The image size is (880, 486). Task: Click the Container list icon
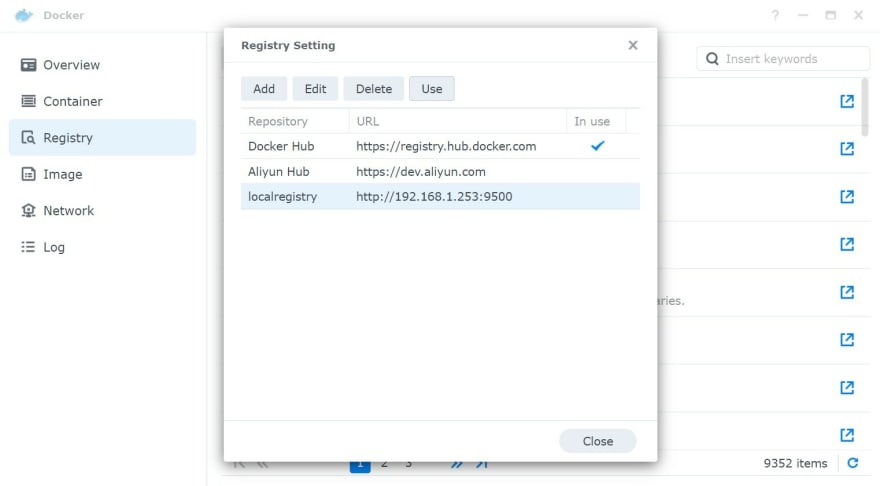click(x=28, y=101)
